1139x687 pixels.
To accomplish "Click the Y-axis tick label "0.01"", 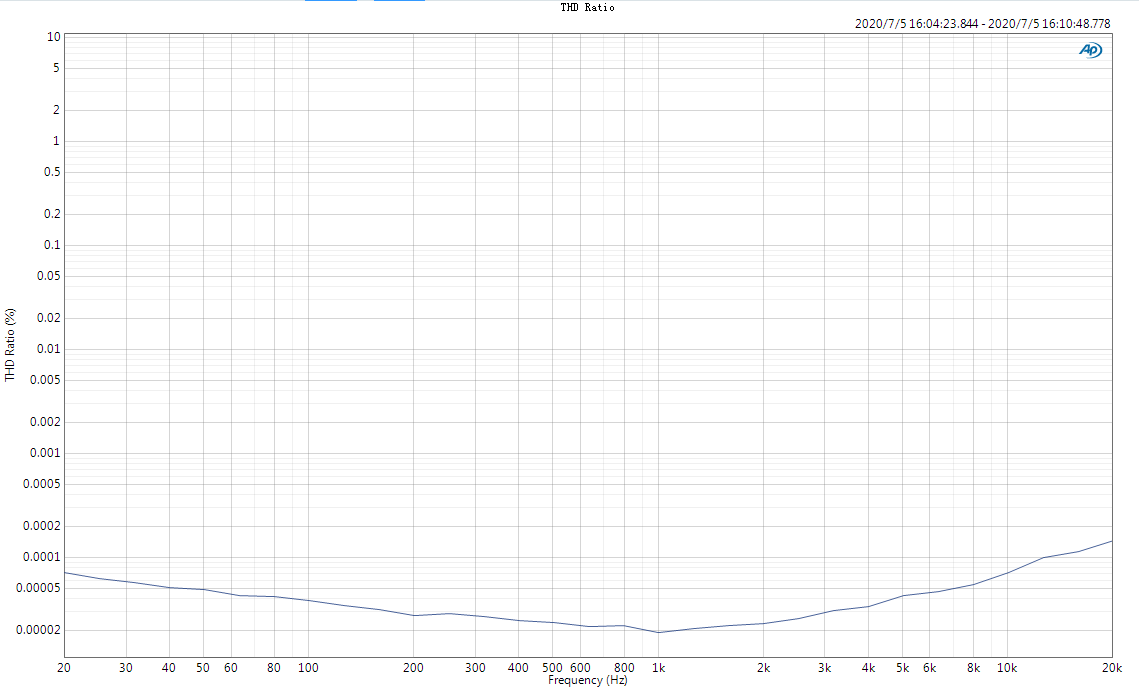I will (49, 349).
